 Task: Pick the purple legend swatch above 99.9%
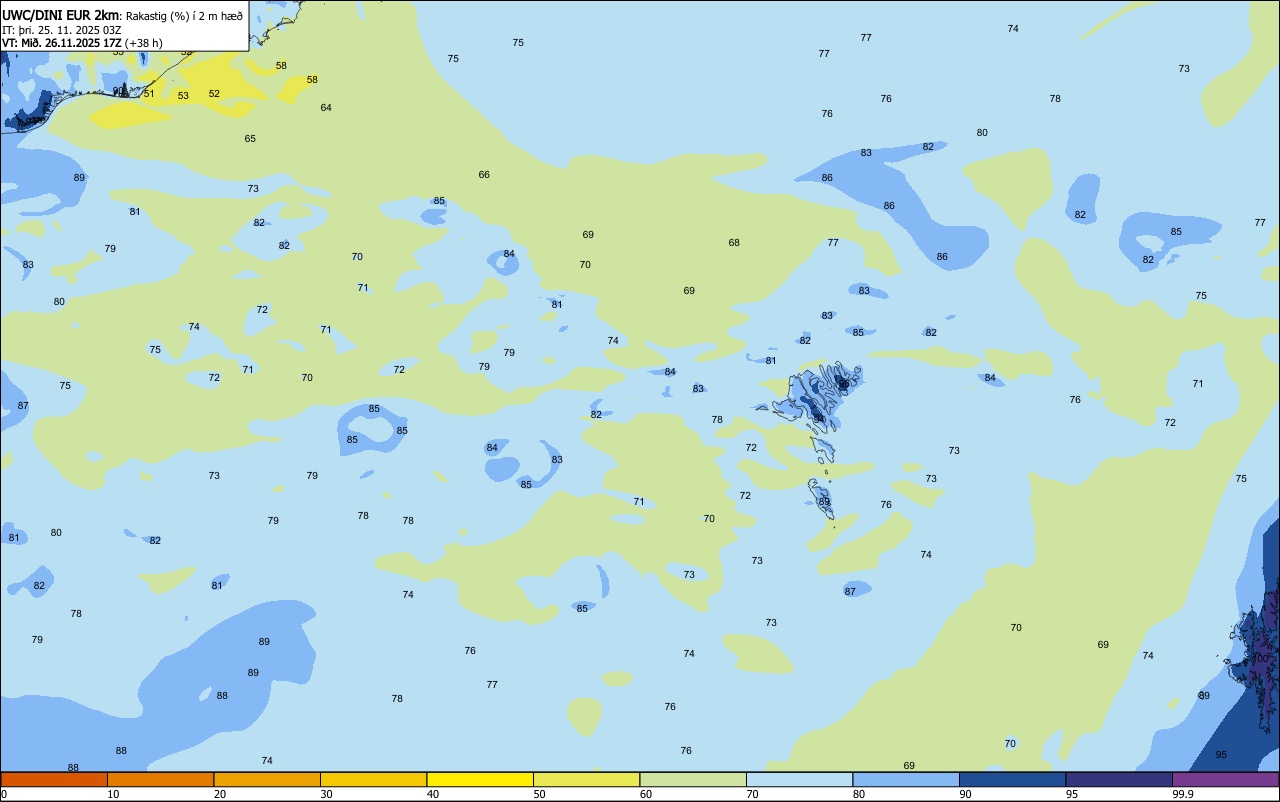(1225, 779)
